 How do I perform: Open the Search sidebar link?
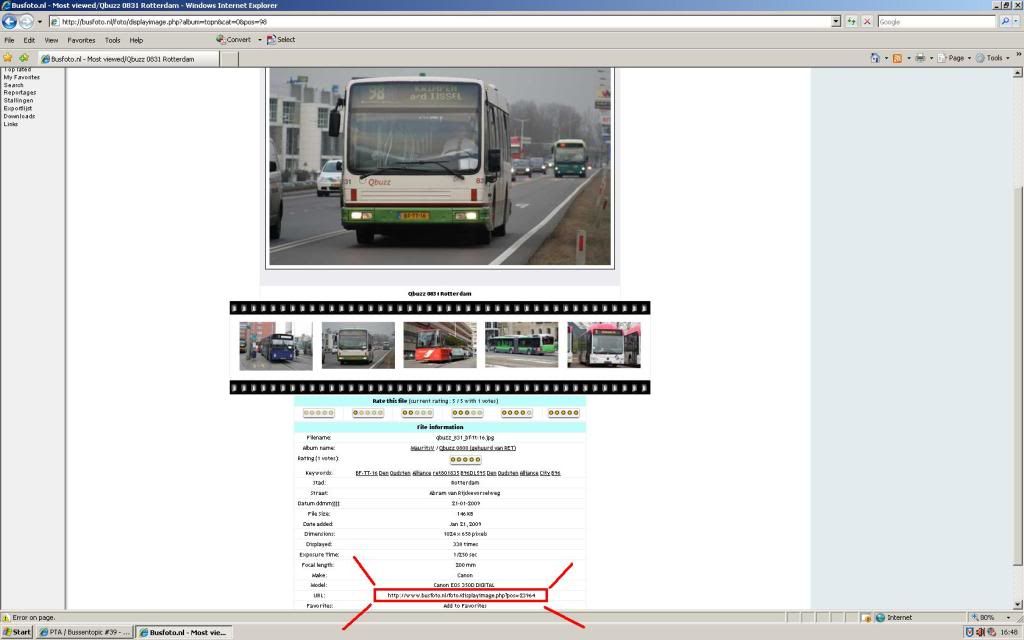(13, 85)
